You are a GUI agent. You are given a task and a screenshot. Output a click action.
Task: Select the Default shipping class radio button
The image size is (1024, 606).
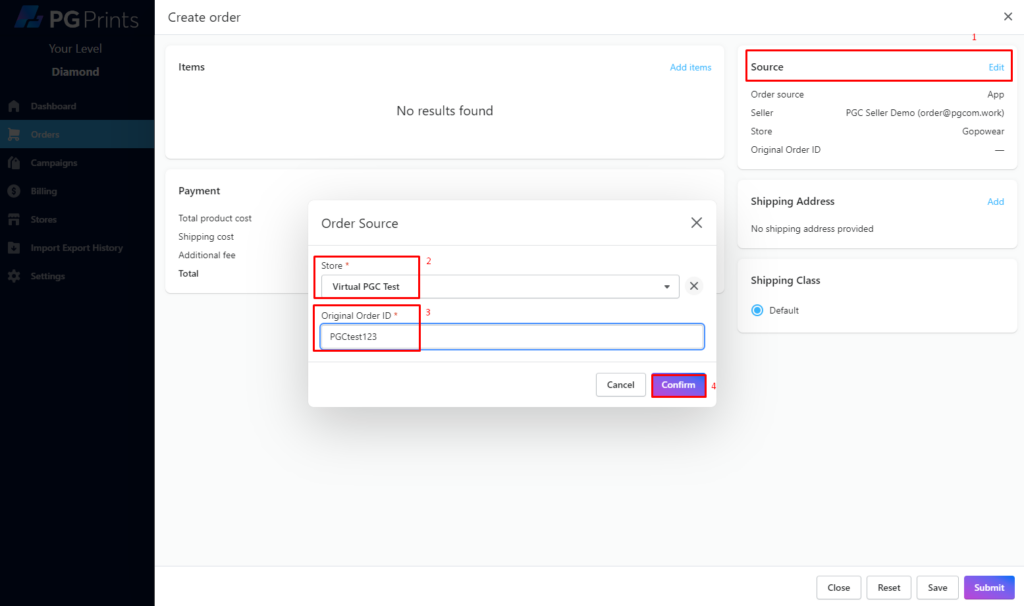(757, 310)
